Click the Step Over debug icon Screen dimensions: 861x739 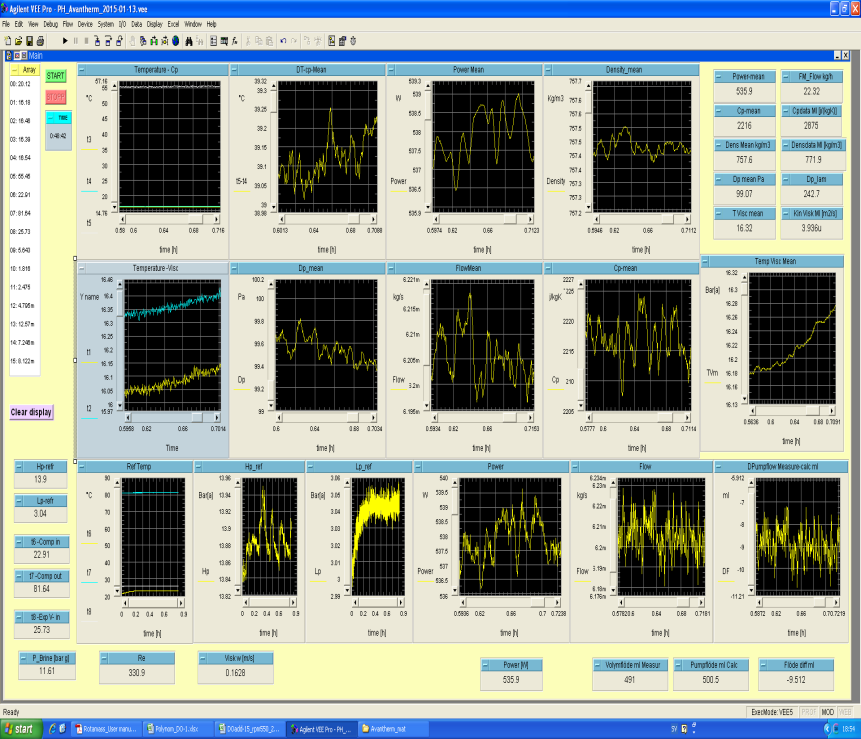coord(108,41)
